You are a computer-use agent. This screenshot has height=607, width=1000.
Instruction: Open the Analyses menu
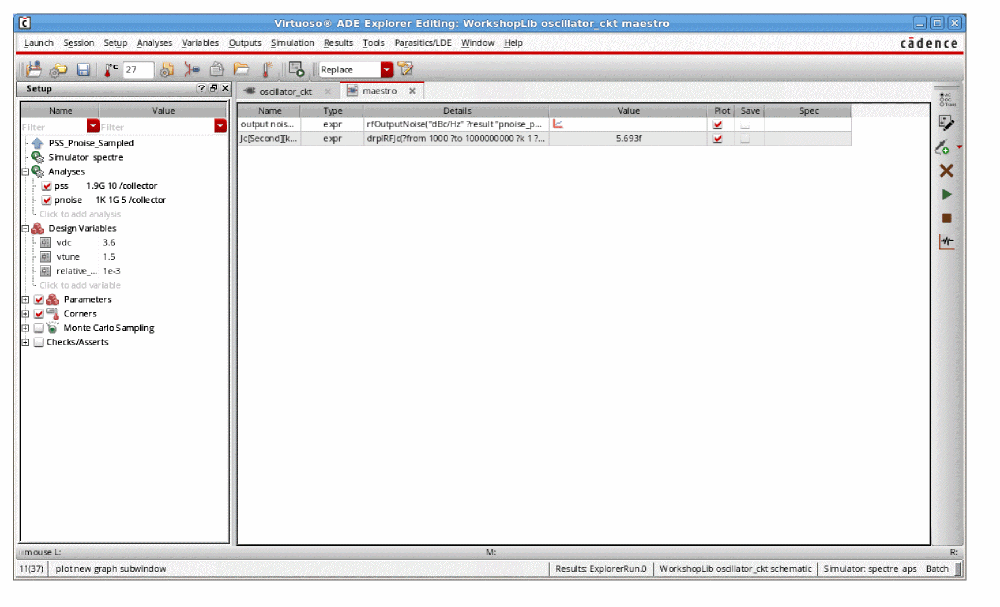click(x=154, y=43)
